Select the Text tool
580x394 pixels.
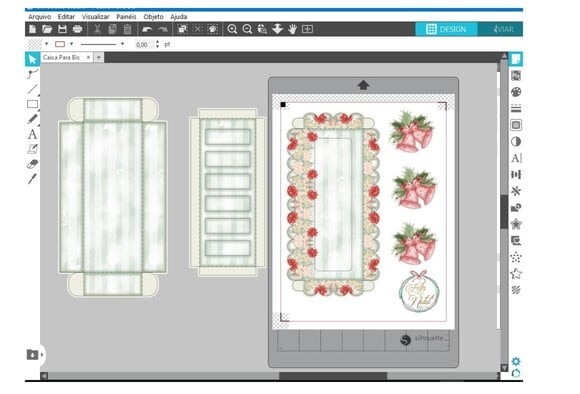(33, 134)
